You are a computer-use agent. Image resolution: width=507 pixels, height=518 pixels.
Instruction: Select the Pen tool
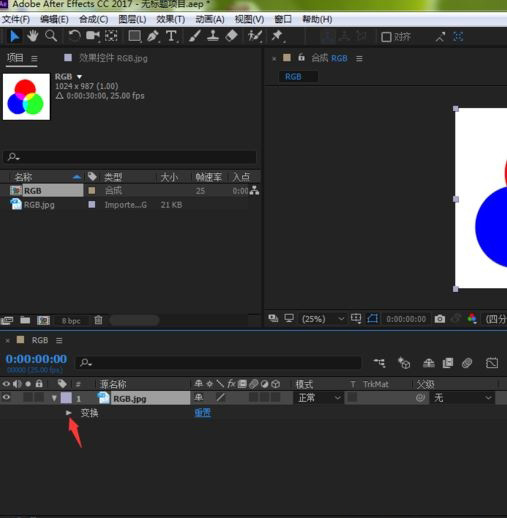[153, 36]
